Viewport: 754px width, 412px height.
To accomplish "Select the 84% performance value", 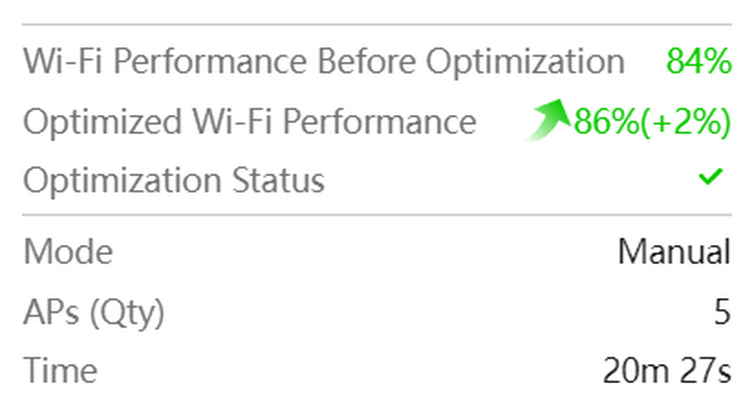I will pos(699,61).
